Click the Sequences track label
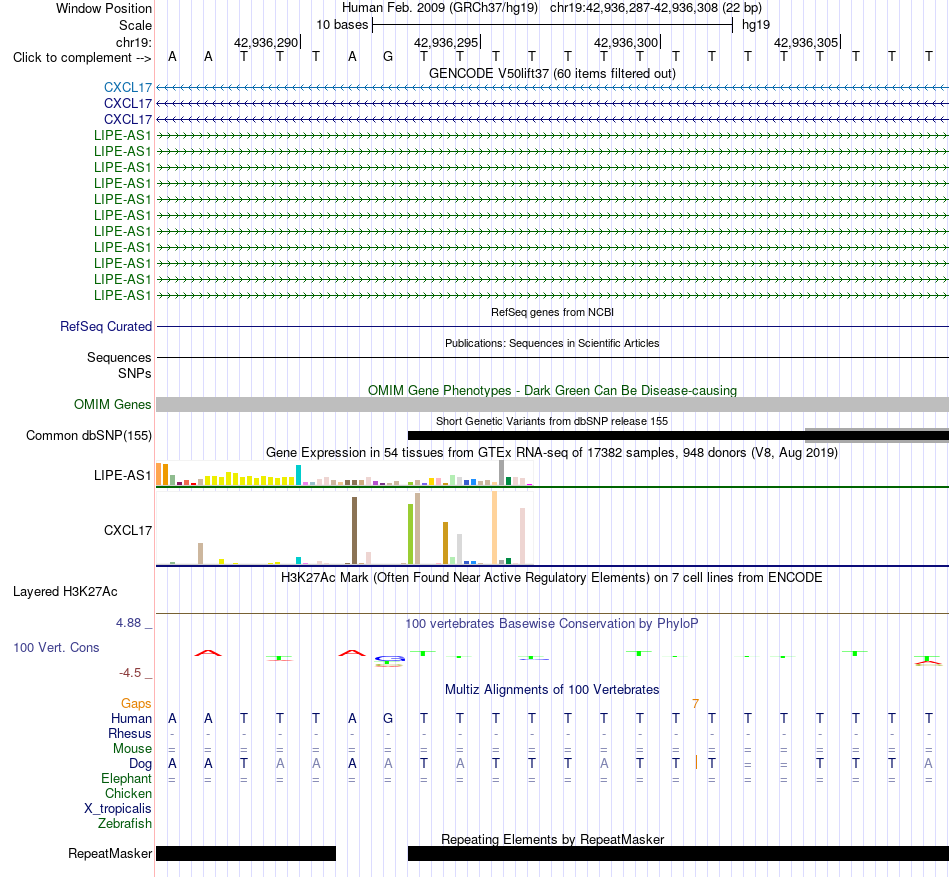Viewport: 950px width, 877px height. tap(119, 357)
